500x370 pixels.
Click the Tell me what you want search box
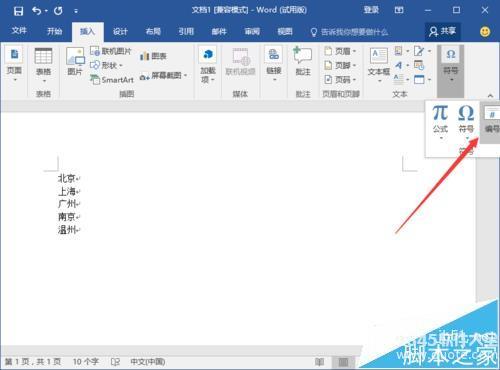(349, 32)
